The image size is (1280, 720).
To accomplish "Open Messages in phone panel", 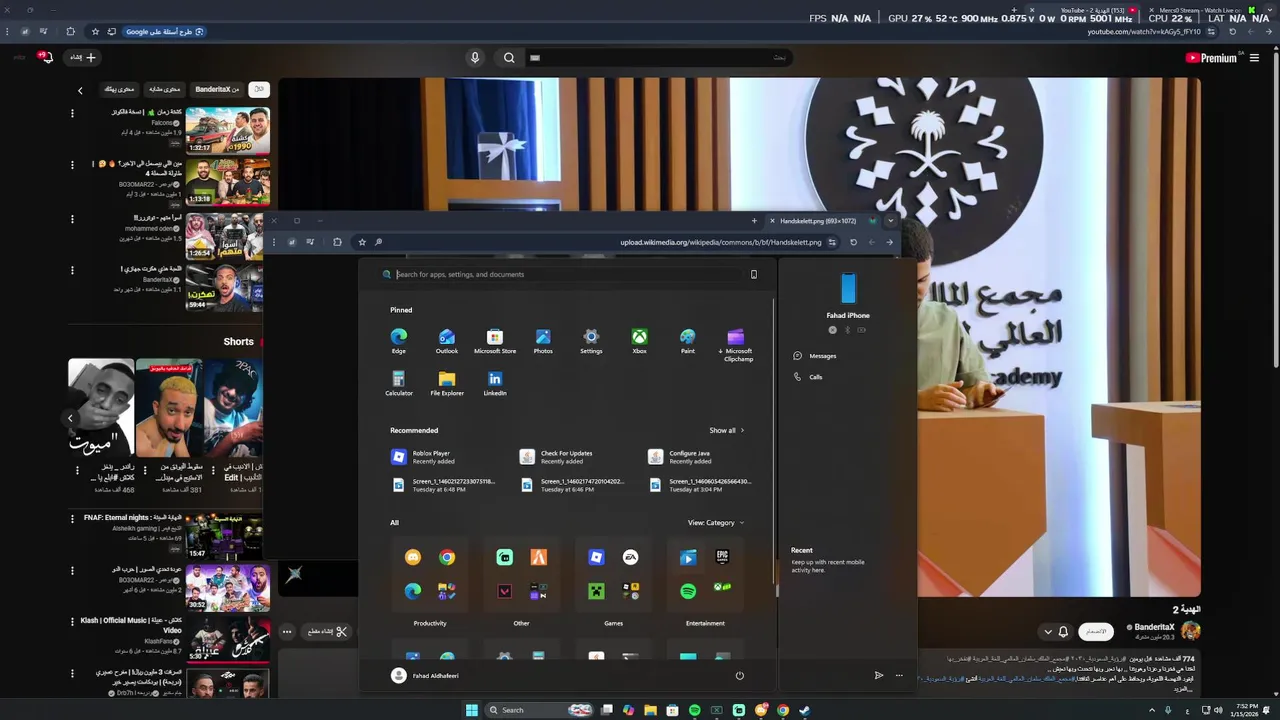I will pyautogui.click(x=815, y=356).
